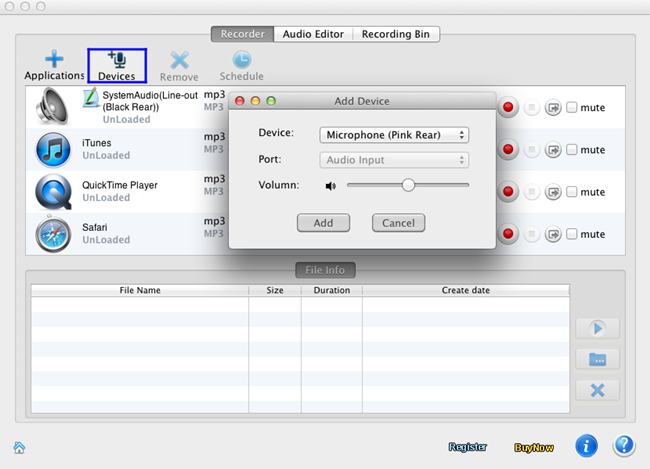Open export options for QuickTime Player
Image resolution: width=650 pixels, height=469 pixels.
coord(553,192)
